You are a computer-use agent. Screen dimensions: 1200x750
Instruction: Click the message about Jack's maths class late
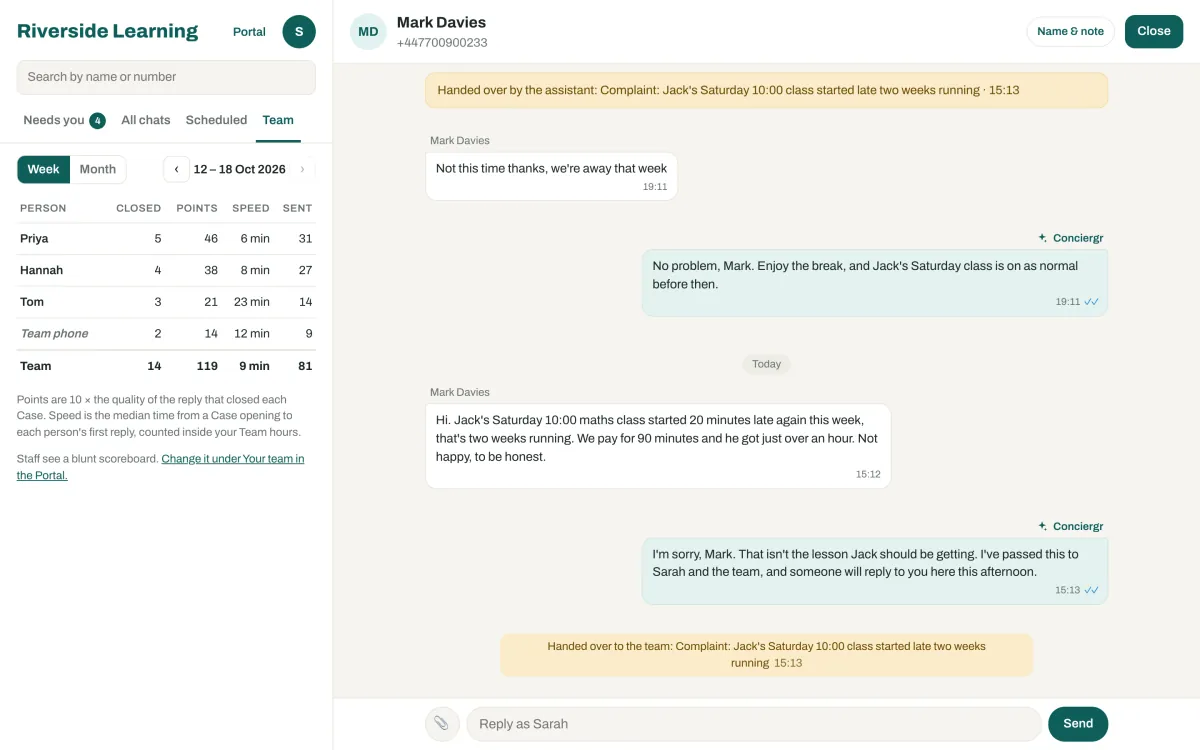point(658,446)
